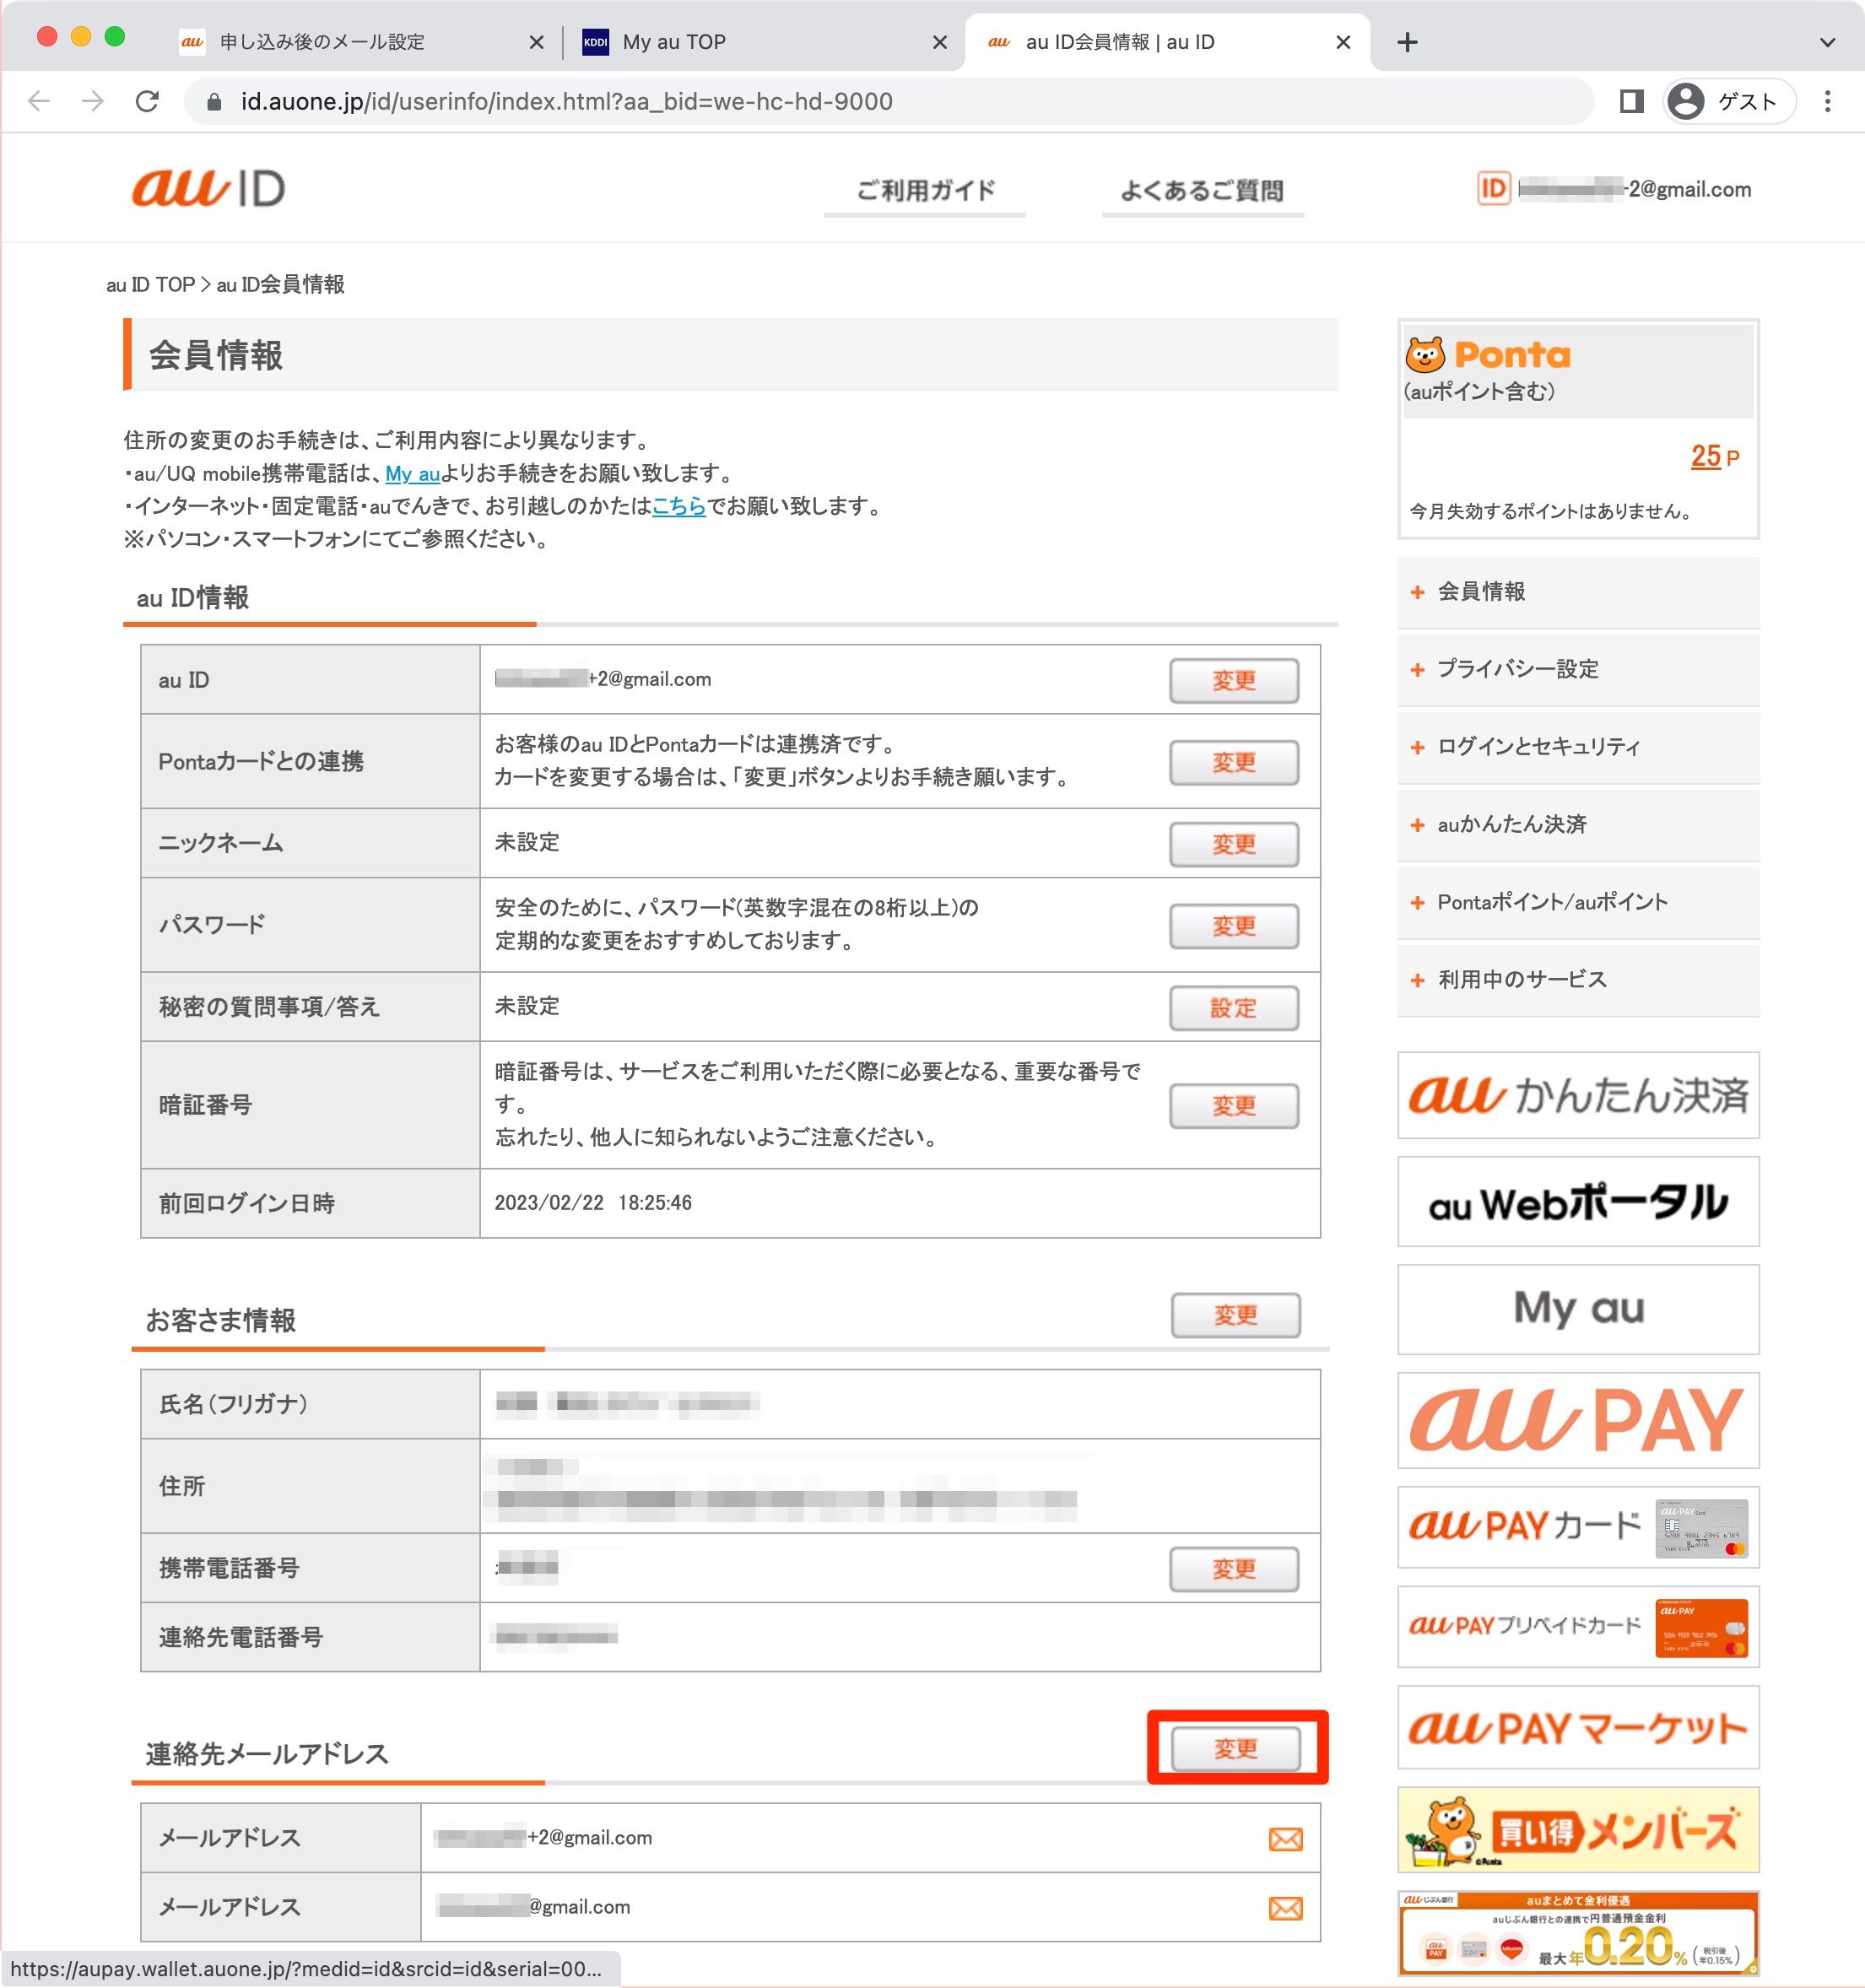The height and width of the screenshot is (1988, 1865).
Task: Click the lock icon in the address bar
Action: coord(213,102)
